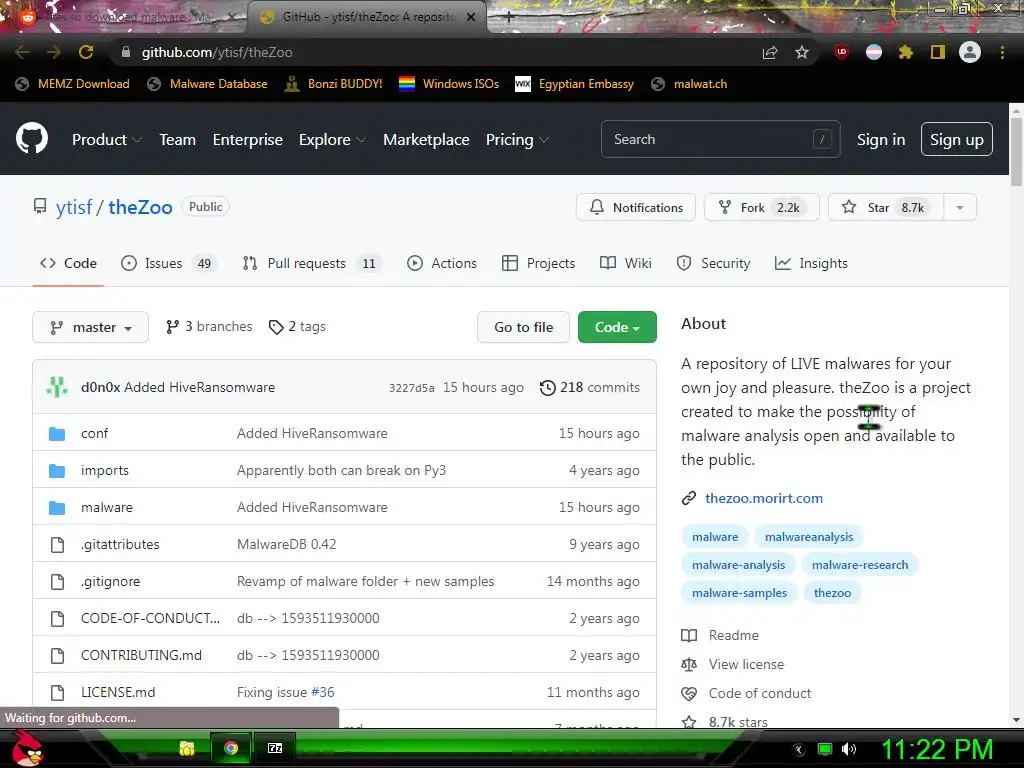Expand the Star lists dropdown arrow
Screen dimensions: 1024x768
click(960, 208)
